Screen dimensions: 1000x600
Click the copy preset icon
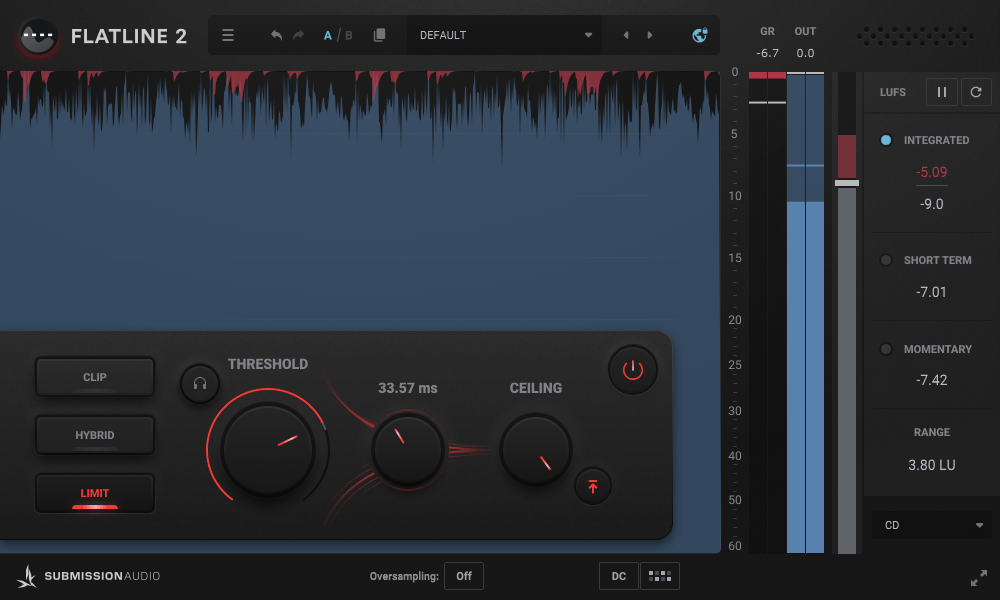click(380, 34)
